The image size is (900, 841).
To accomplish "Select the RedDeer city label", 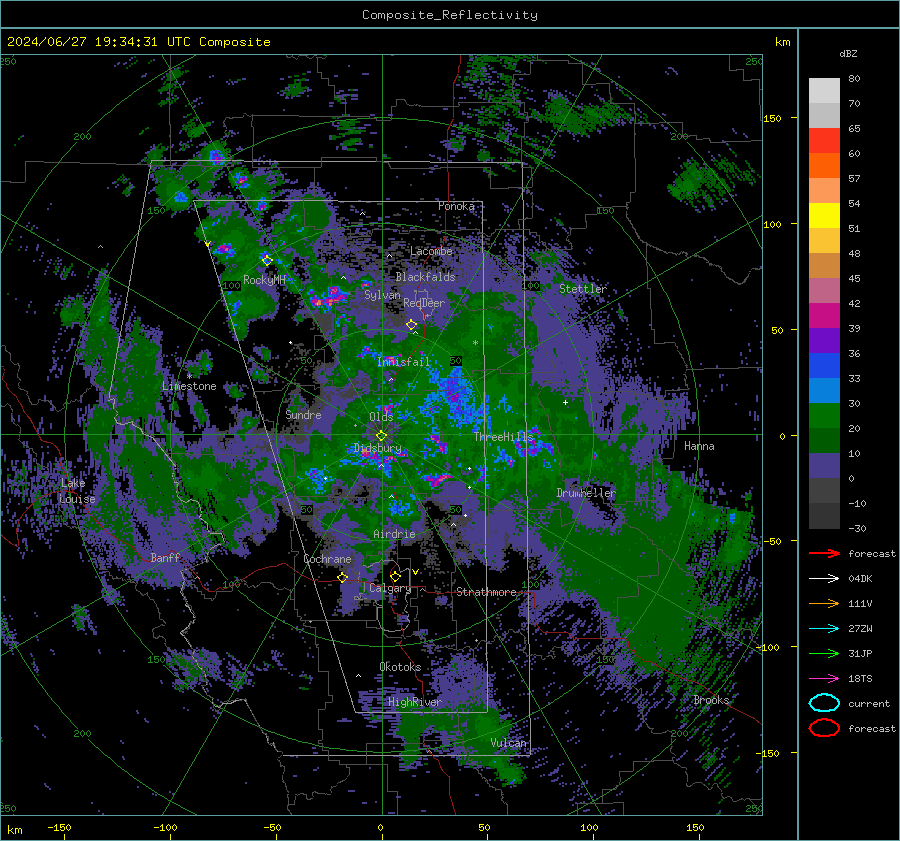I will [424, 303].
